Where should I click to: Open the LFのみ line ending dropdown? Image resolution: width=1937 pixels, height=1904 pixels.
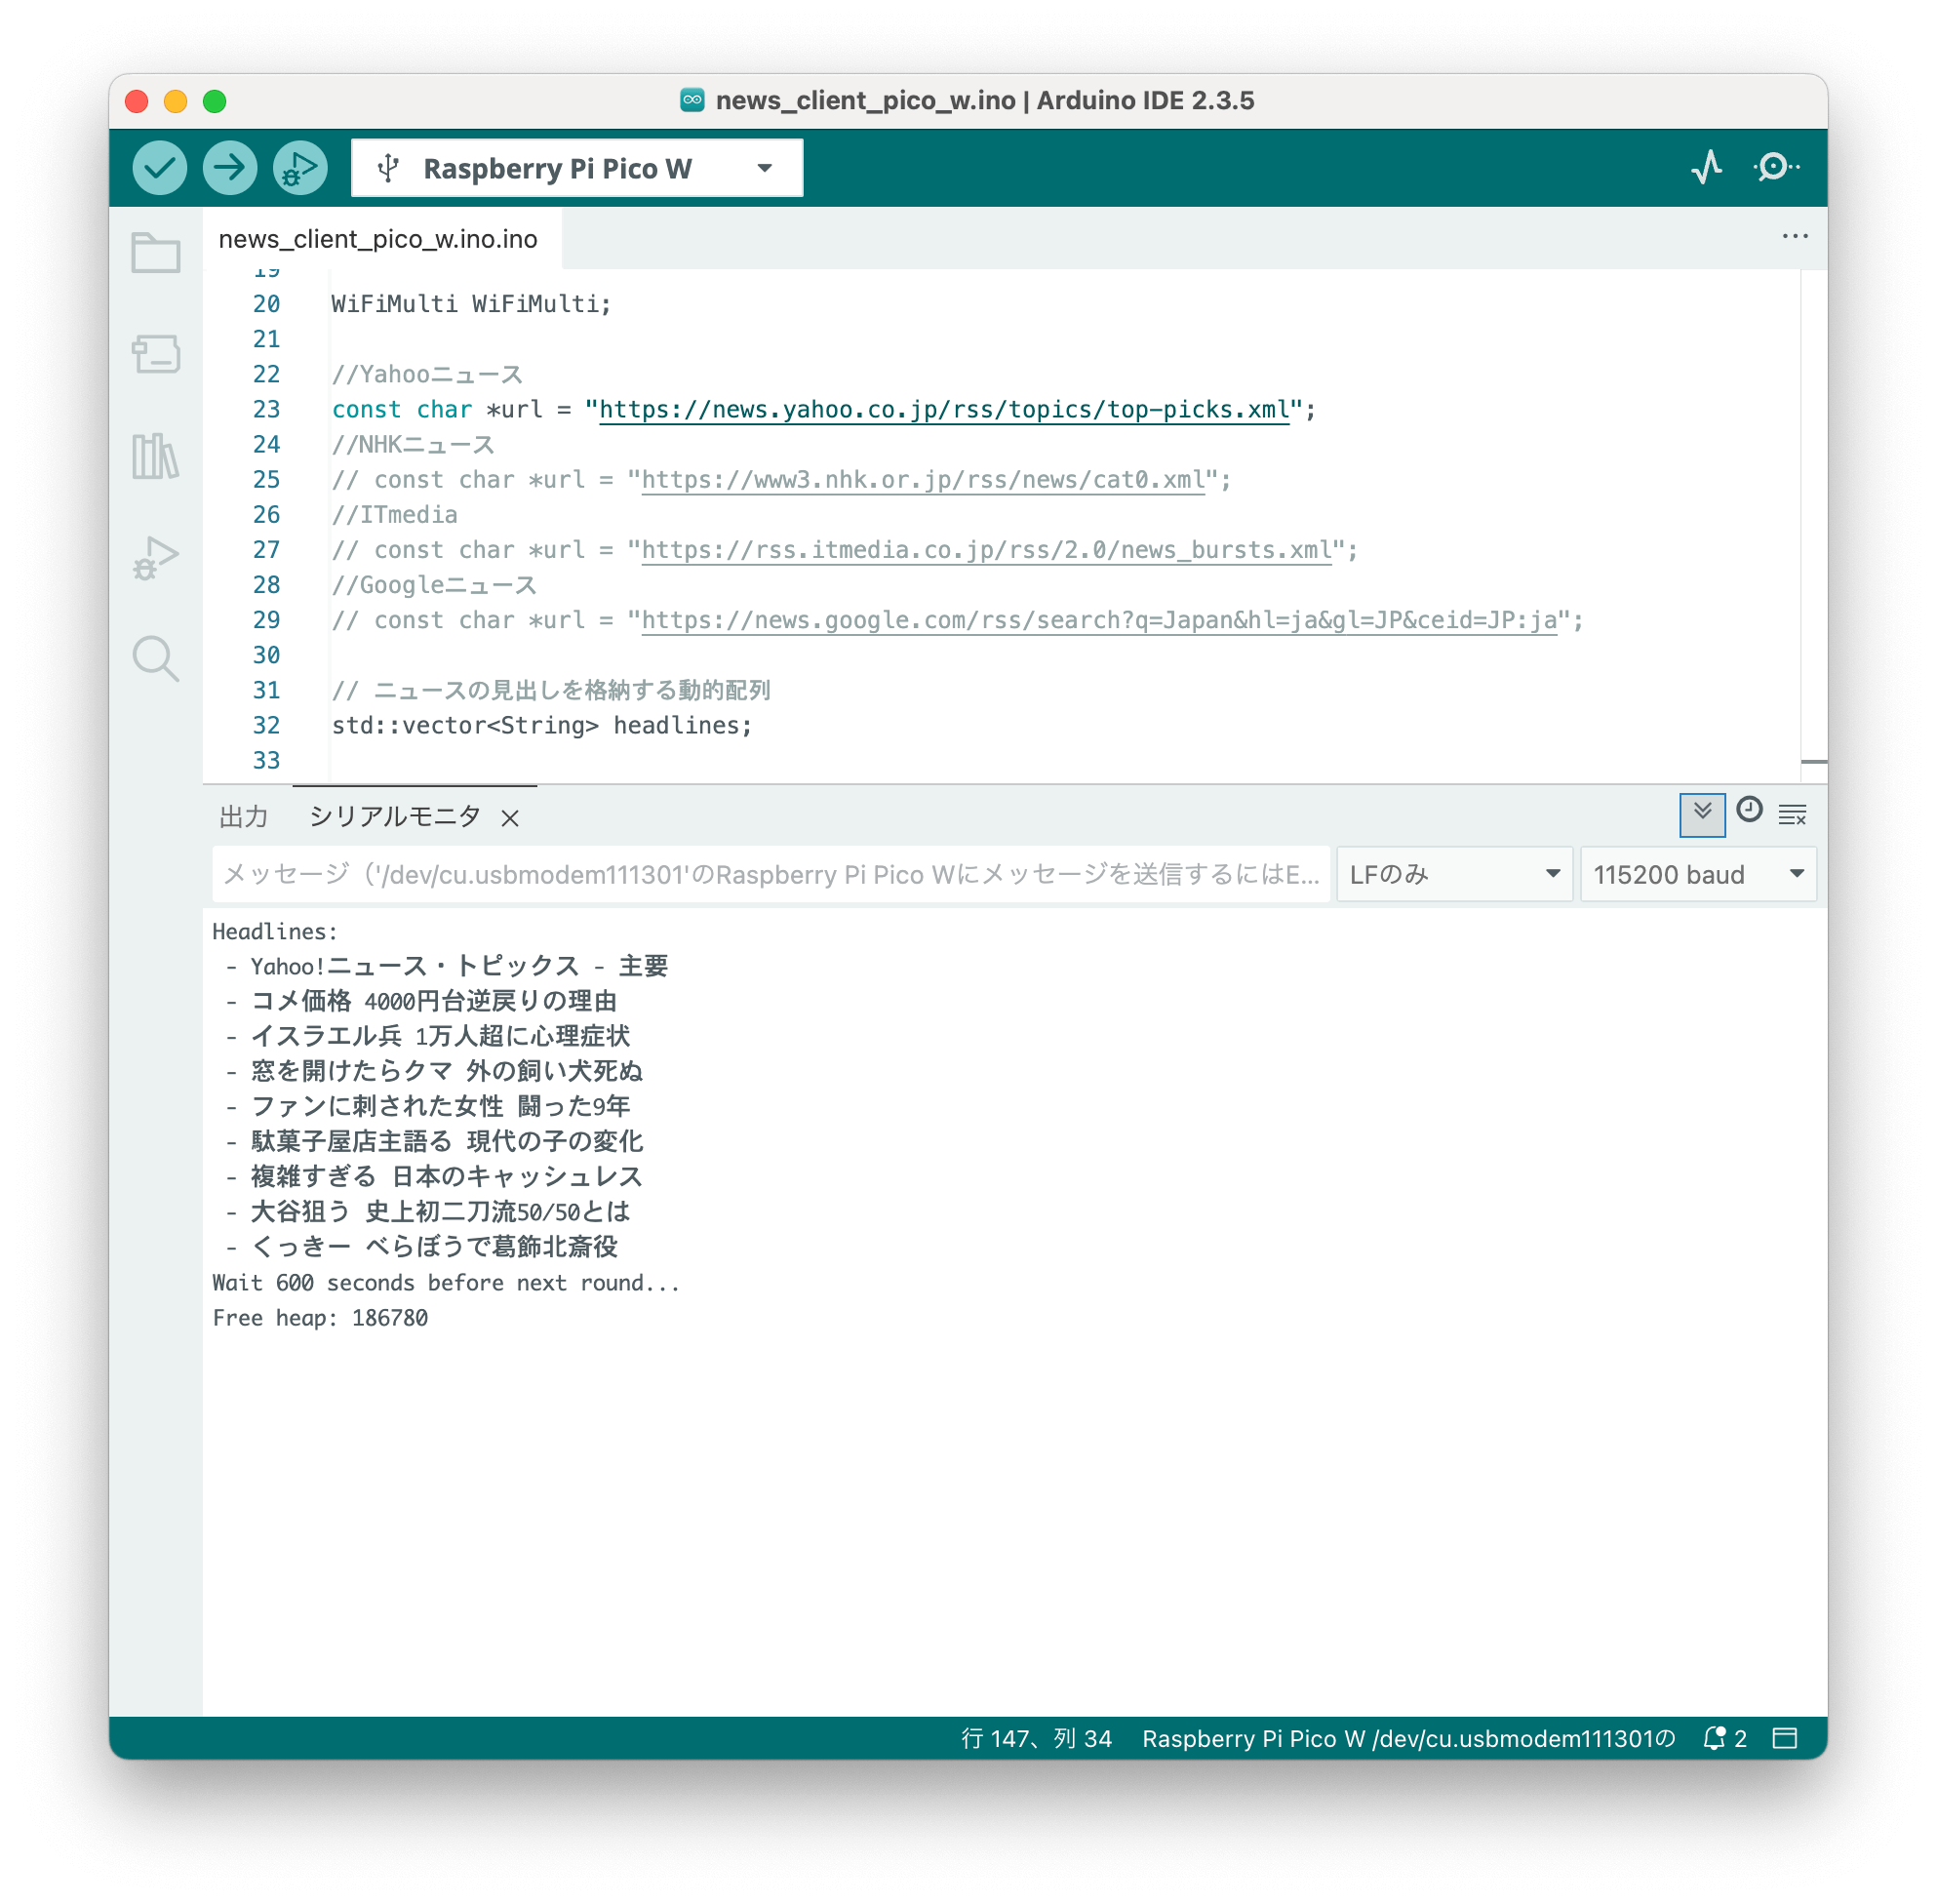(1454, 875)
